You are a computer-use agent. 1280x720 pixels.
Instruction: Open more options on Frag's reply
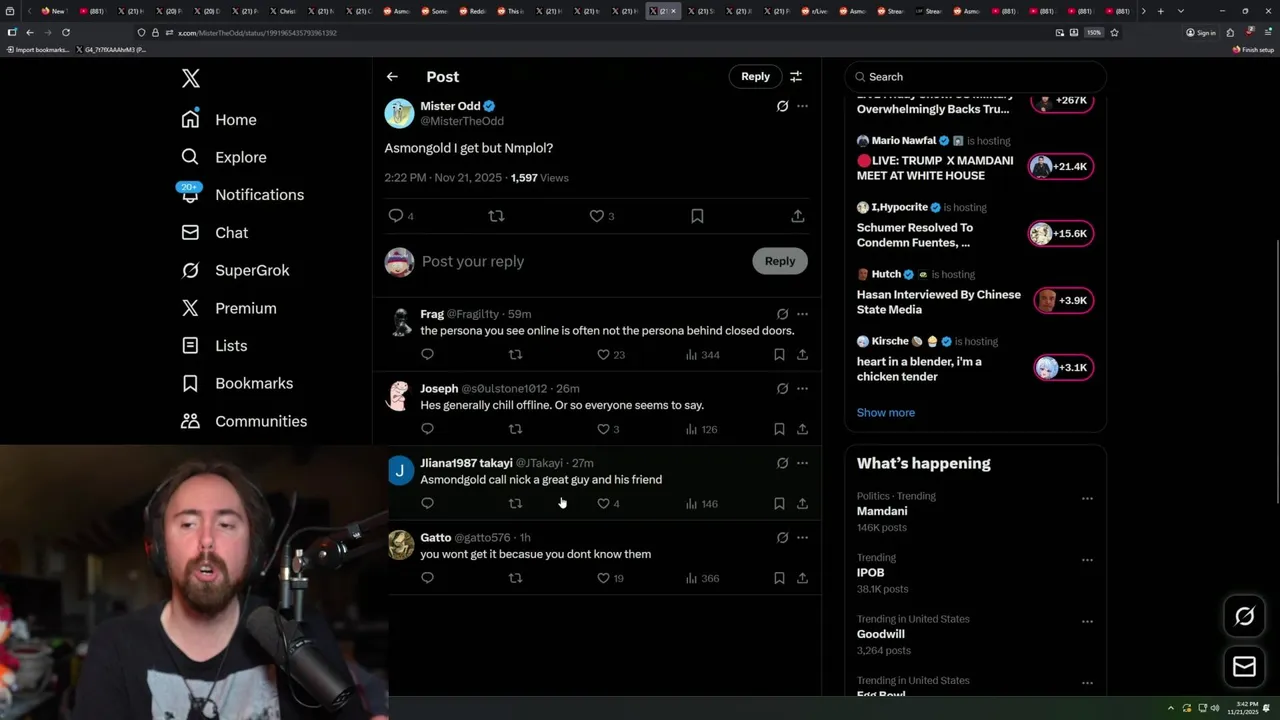pyautogui.click(x=802, y=314)
